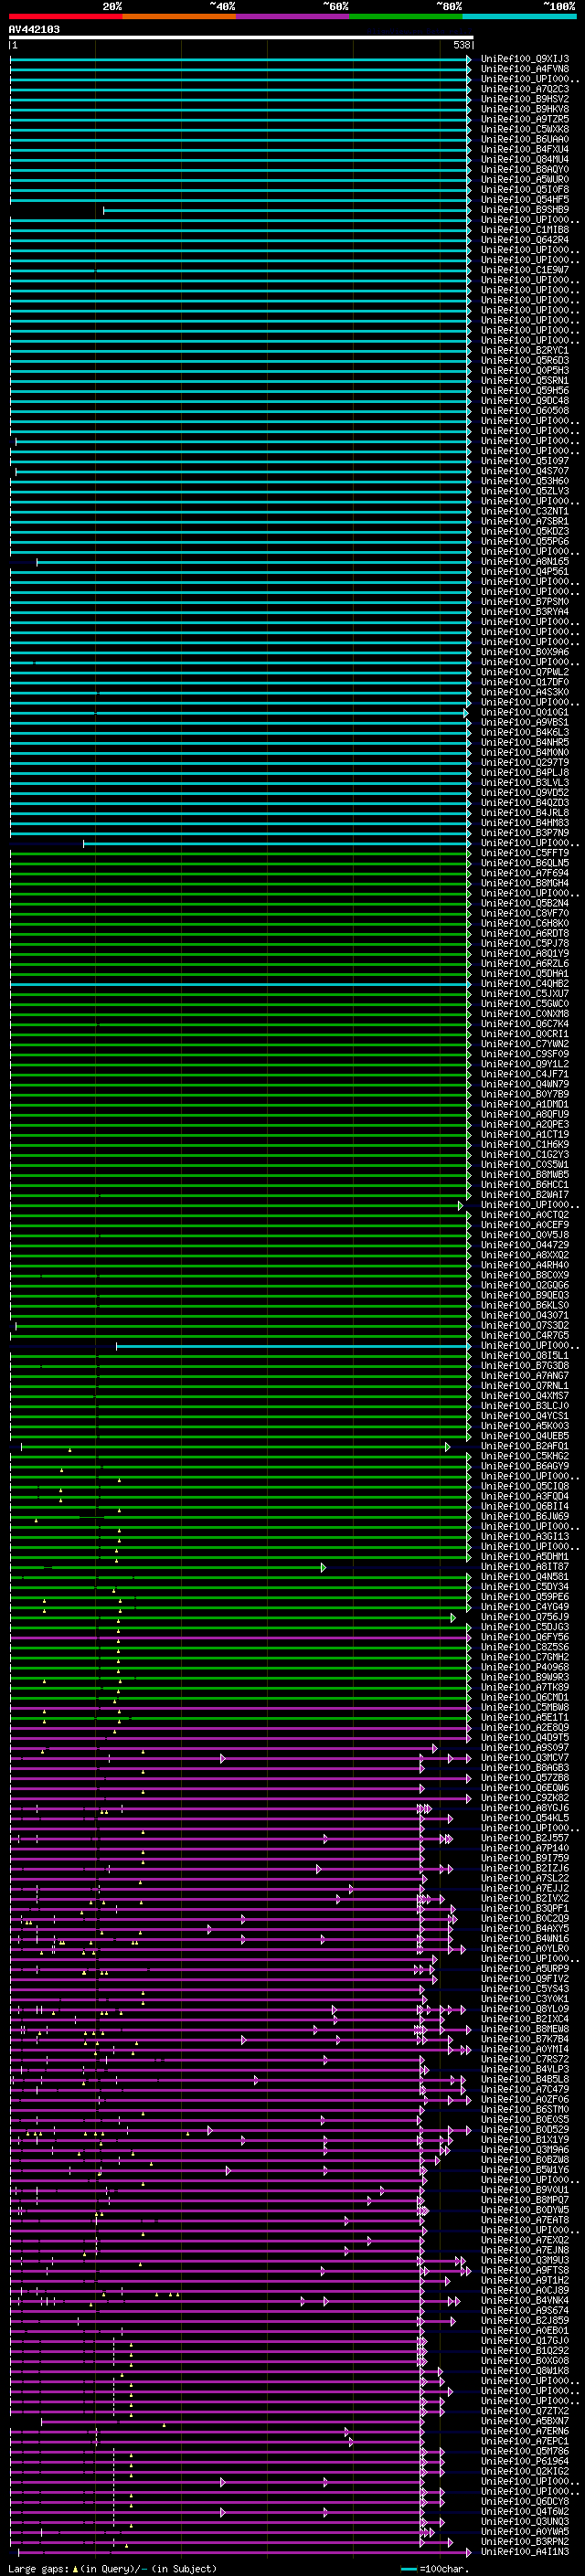This screenshot has width=585, height=2576.
Task: Select hit UniRef100_Q4N581
Action: tap(525, 1577)
